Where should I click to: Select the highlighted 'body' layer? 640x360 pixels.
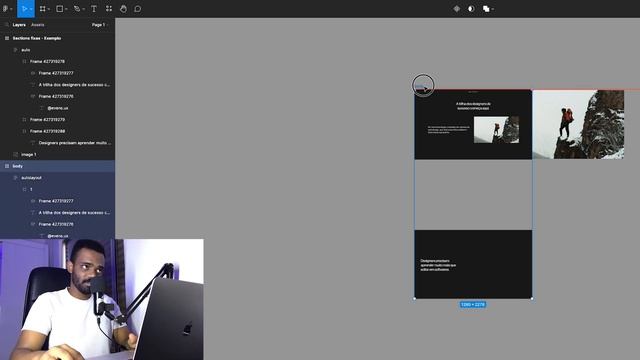(57, 166)
